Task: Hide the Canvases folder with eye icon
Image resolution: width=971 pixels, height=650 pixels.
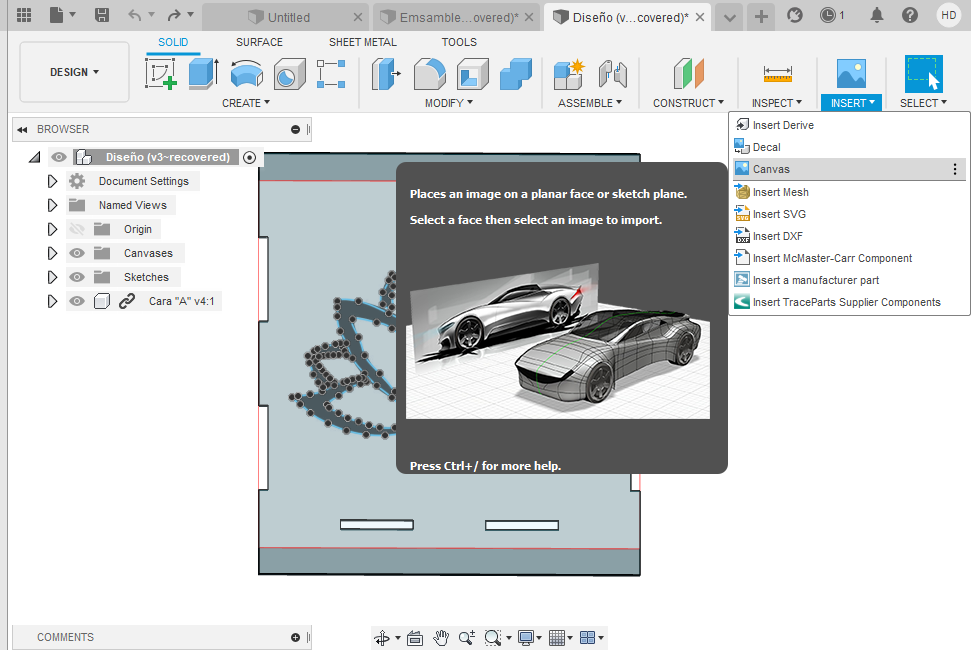Action: pos(77,253)
